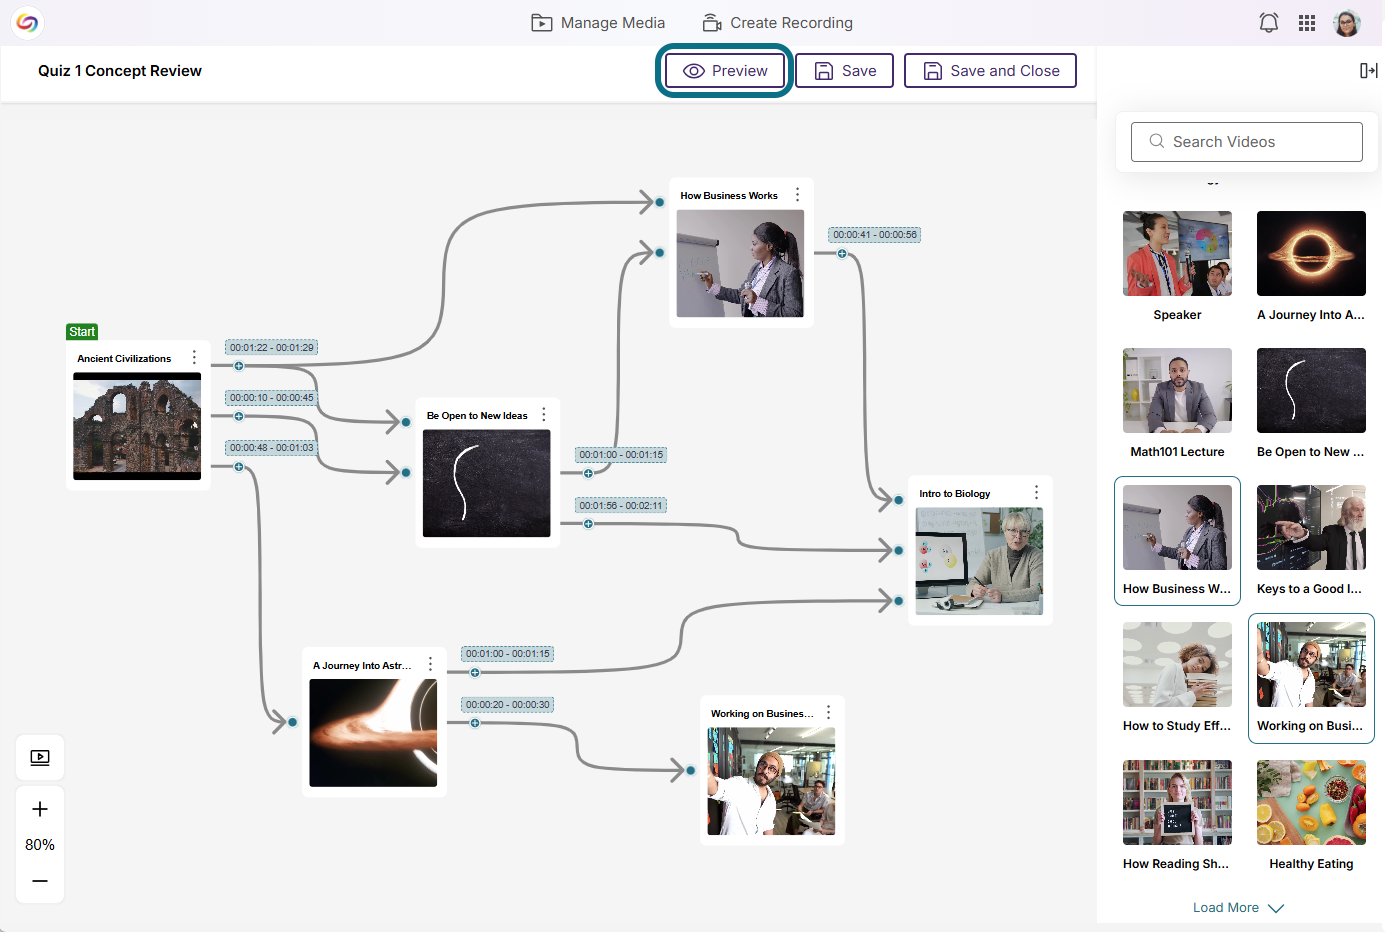Select Working on Busi... library thumbnail
The width and height of the screenshot is (1385, 932).
pyautogui.click(x=1311, y=664)
